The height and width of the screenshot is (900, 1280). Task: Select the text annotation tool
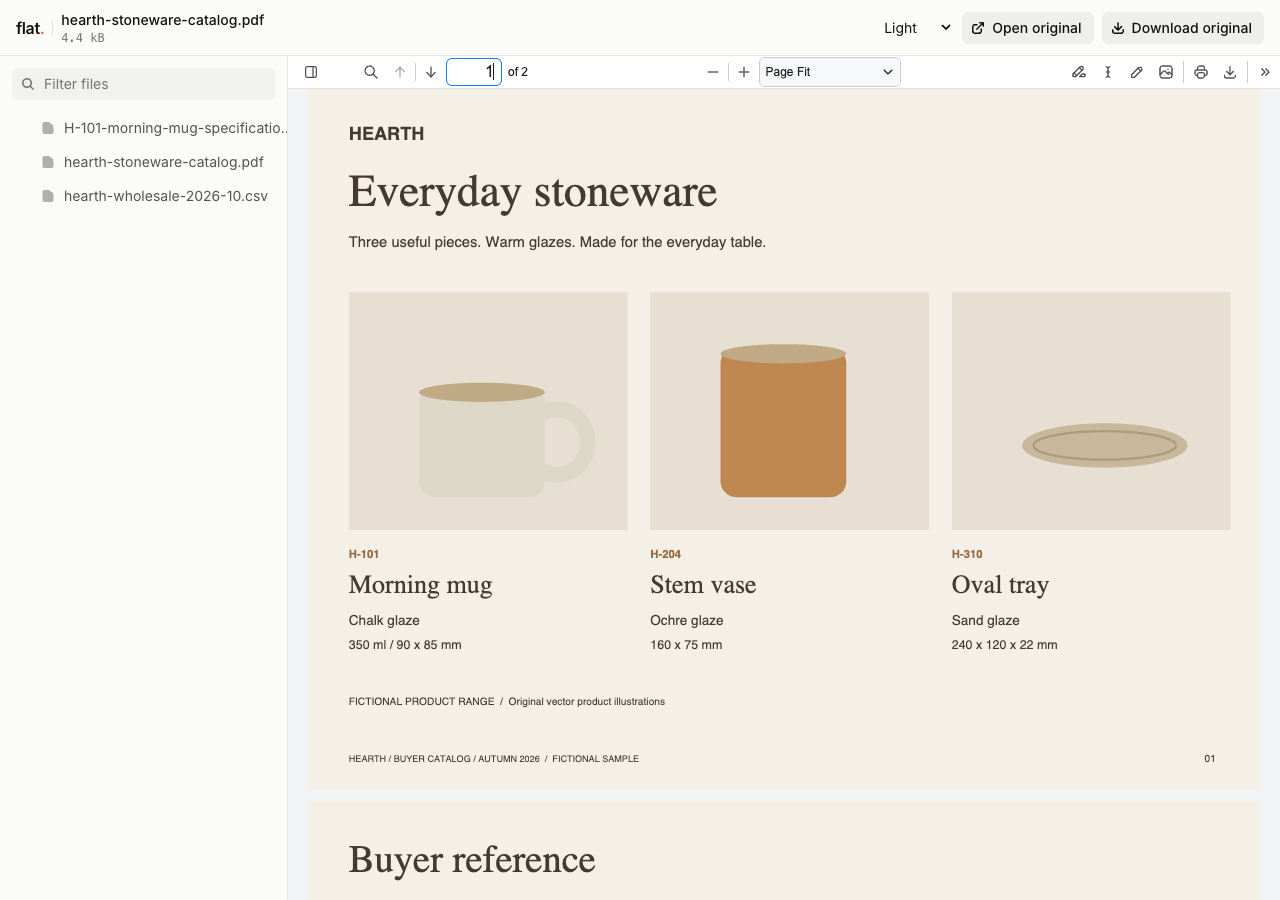1108,72
